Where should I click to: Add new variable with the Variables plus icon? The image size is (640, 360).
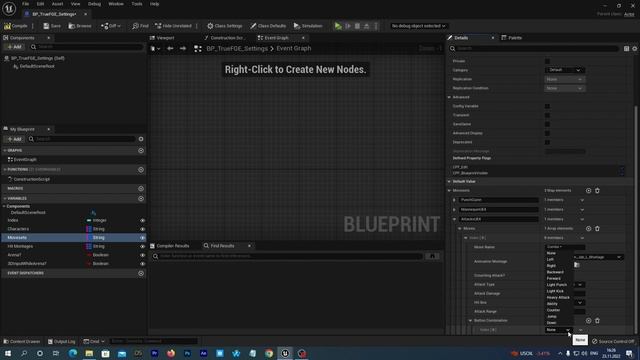[141, 198]
